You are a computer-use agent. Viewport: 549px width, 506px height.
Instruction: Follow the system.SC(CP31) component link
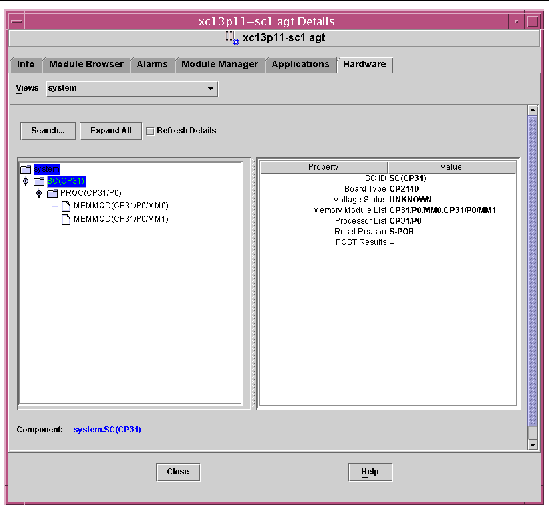pyautogui.click(x=107, y=430)
